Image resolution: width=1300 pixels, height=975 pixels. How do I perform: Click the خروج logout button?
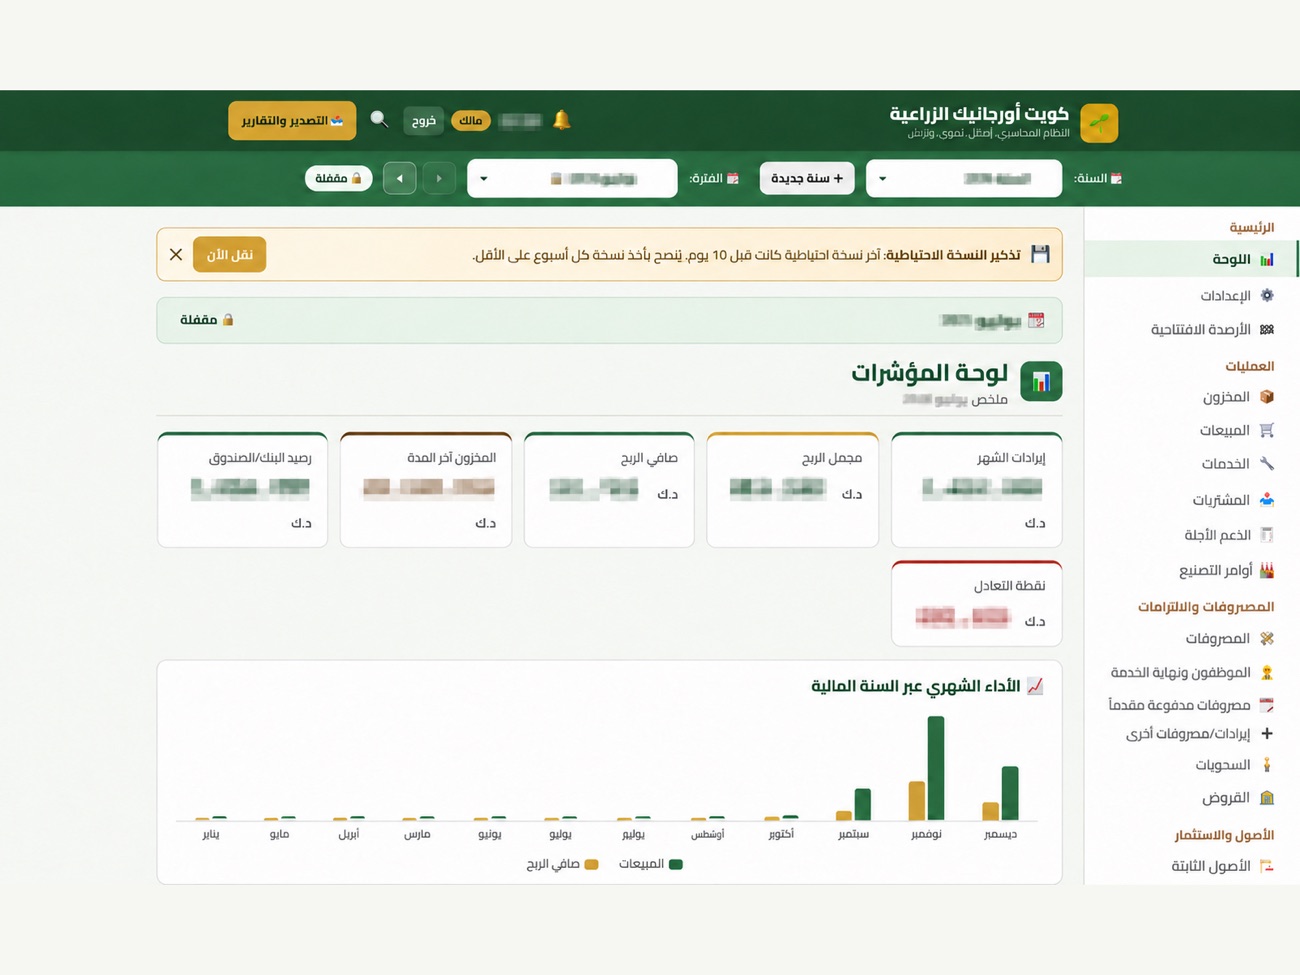[424, 120]
